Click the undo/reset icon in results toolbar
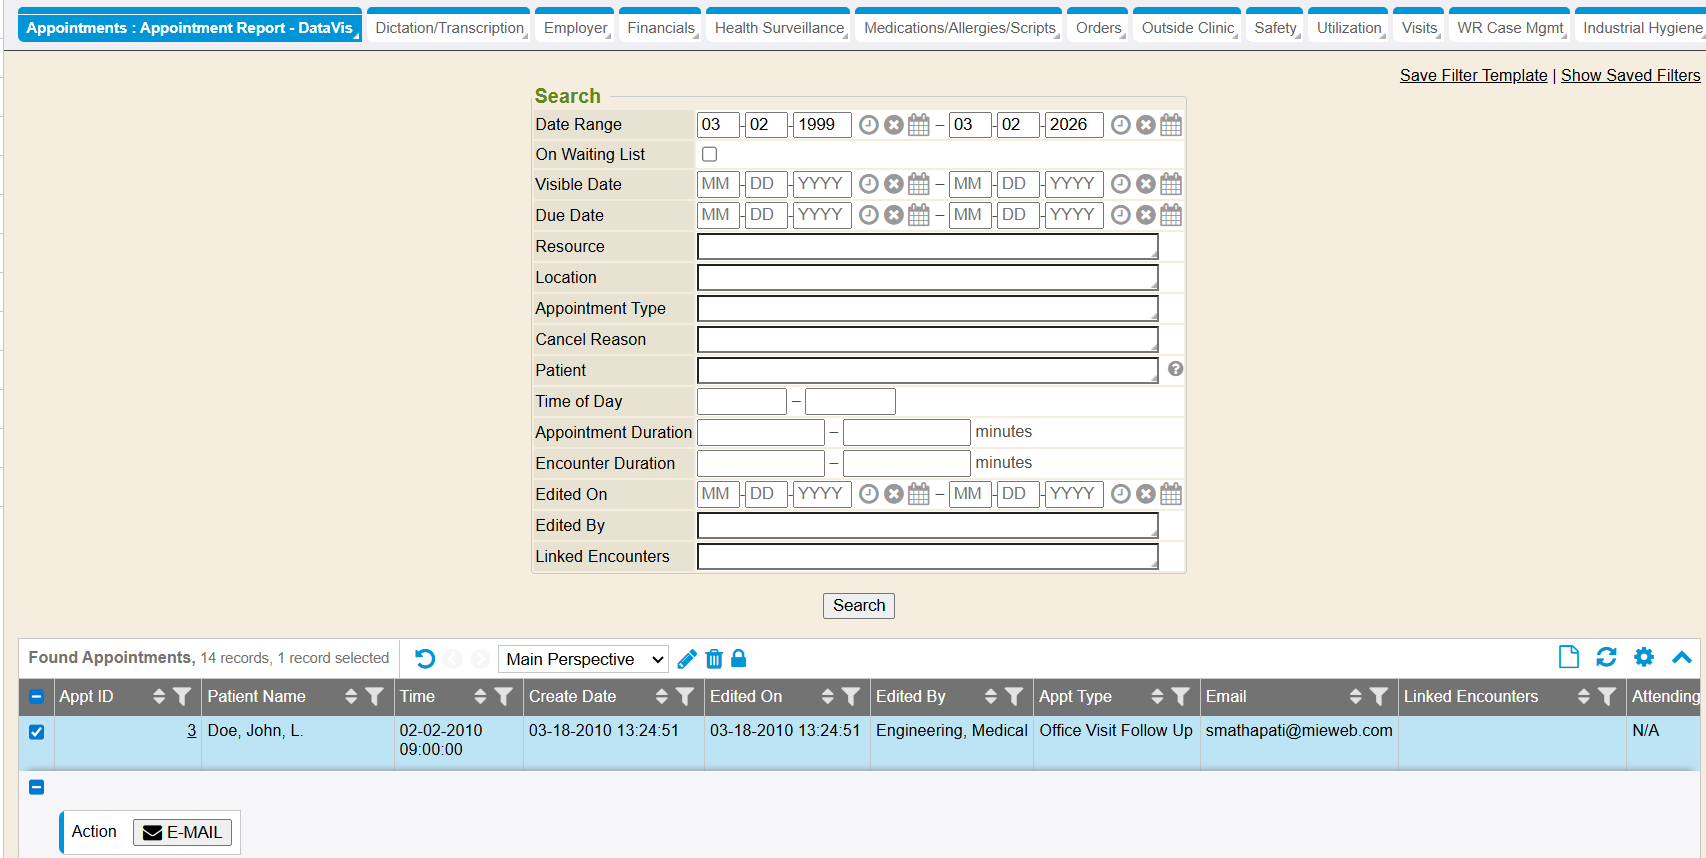Viewport: 1706px width, 858px height. pyautogui.click(x=425, y=659)
